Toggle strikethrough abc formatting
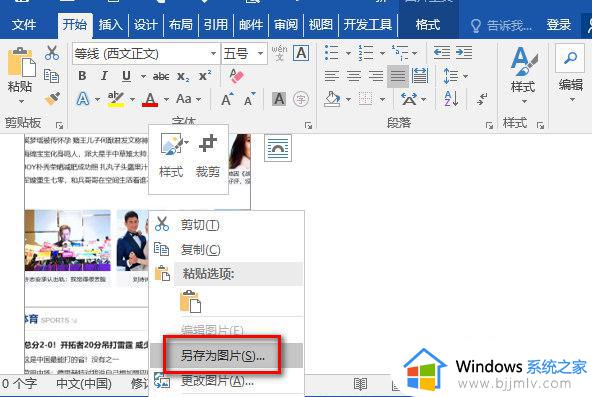 pyautogui.click(x=160, y=76)
